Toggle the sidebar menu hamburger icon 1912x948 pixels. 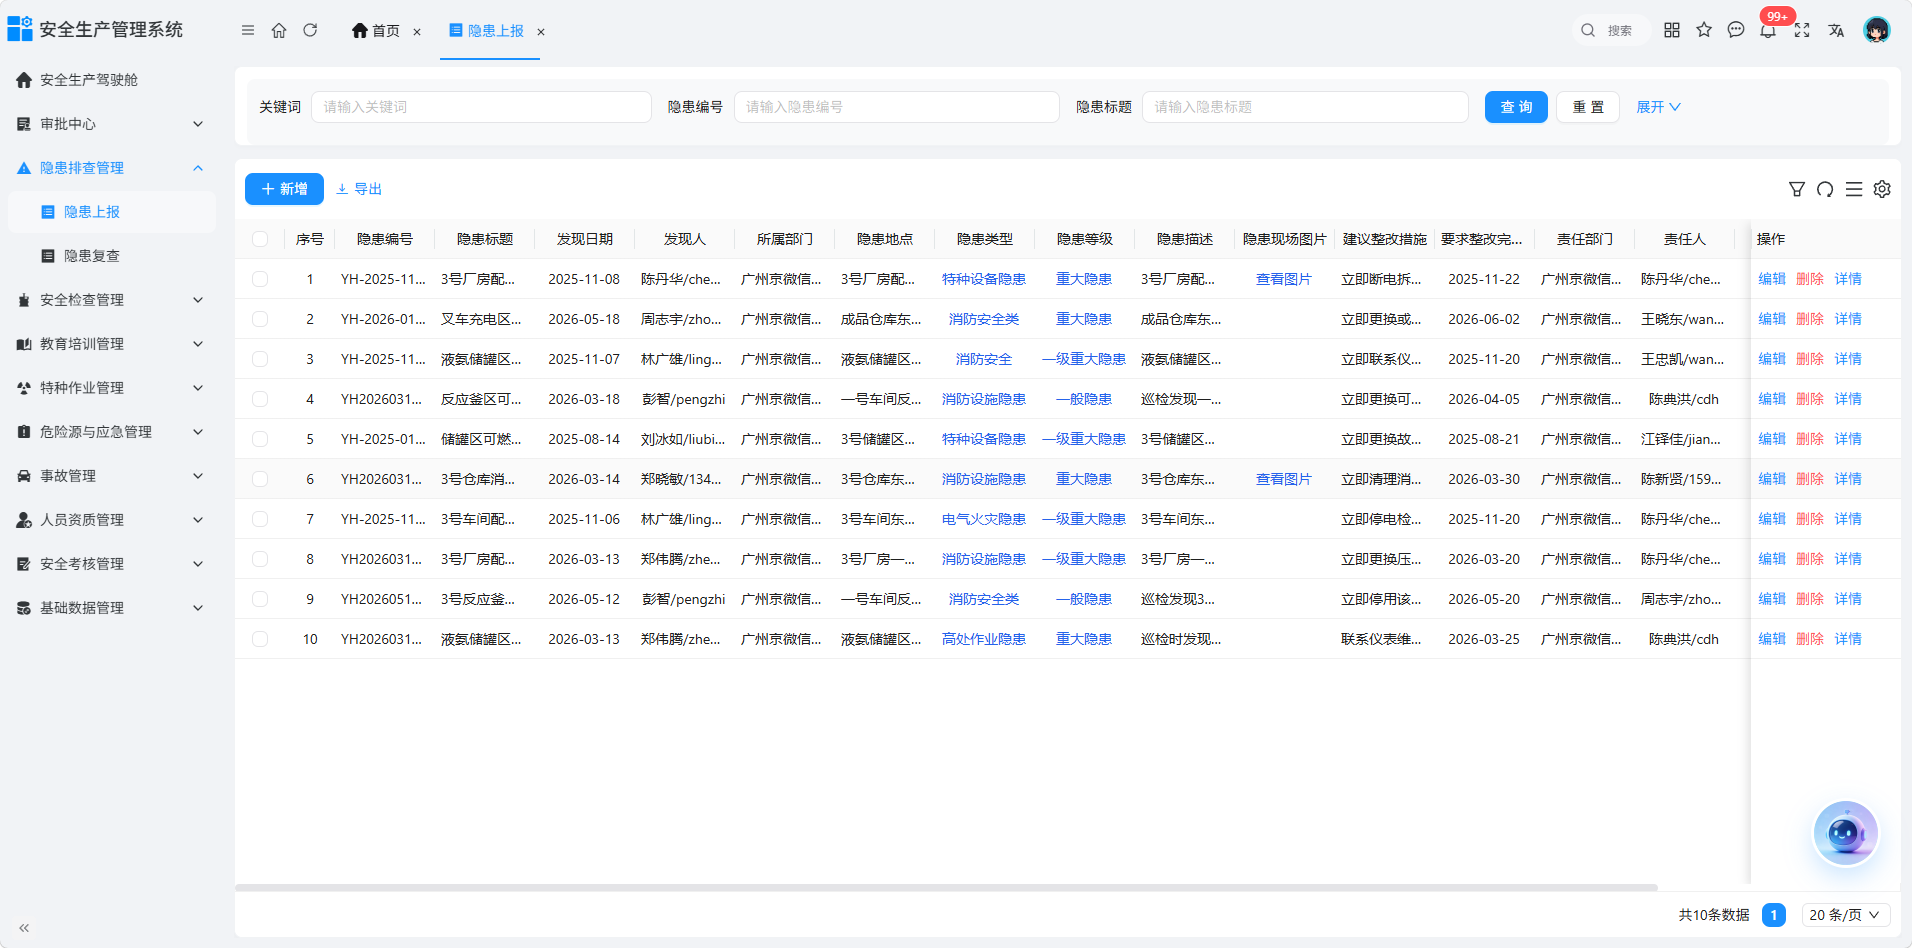tap(248, 31)
